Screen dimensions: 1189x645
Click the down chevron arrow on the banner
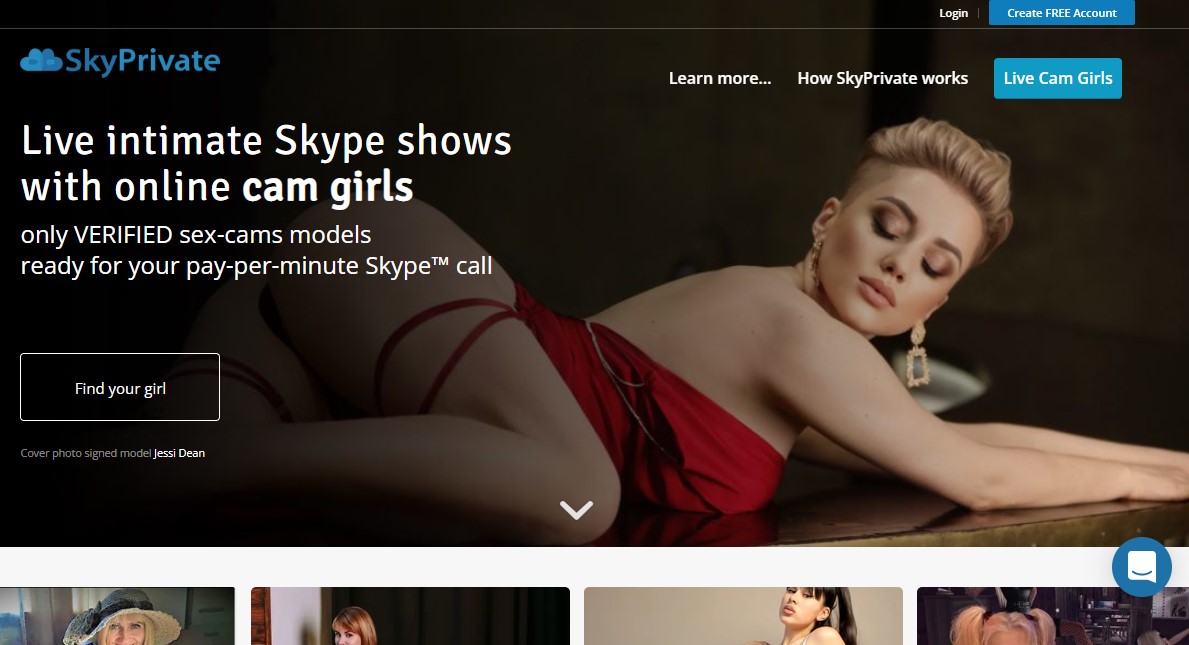click(x=576, y=510)
